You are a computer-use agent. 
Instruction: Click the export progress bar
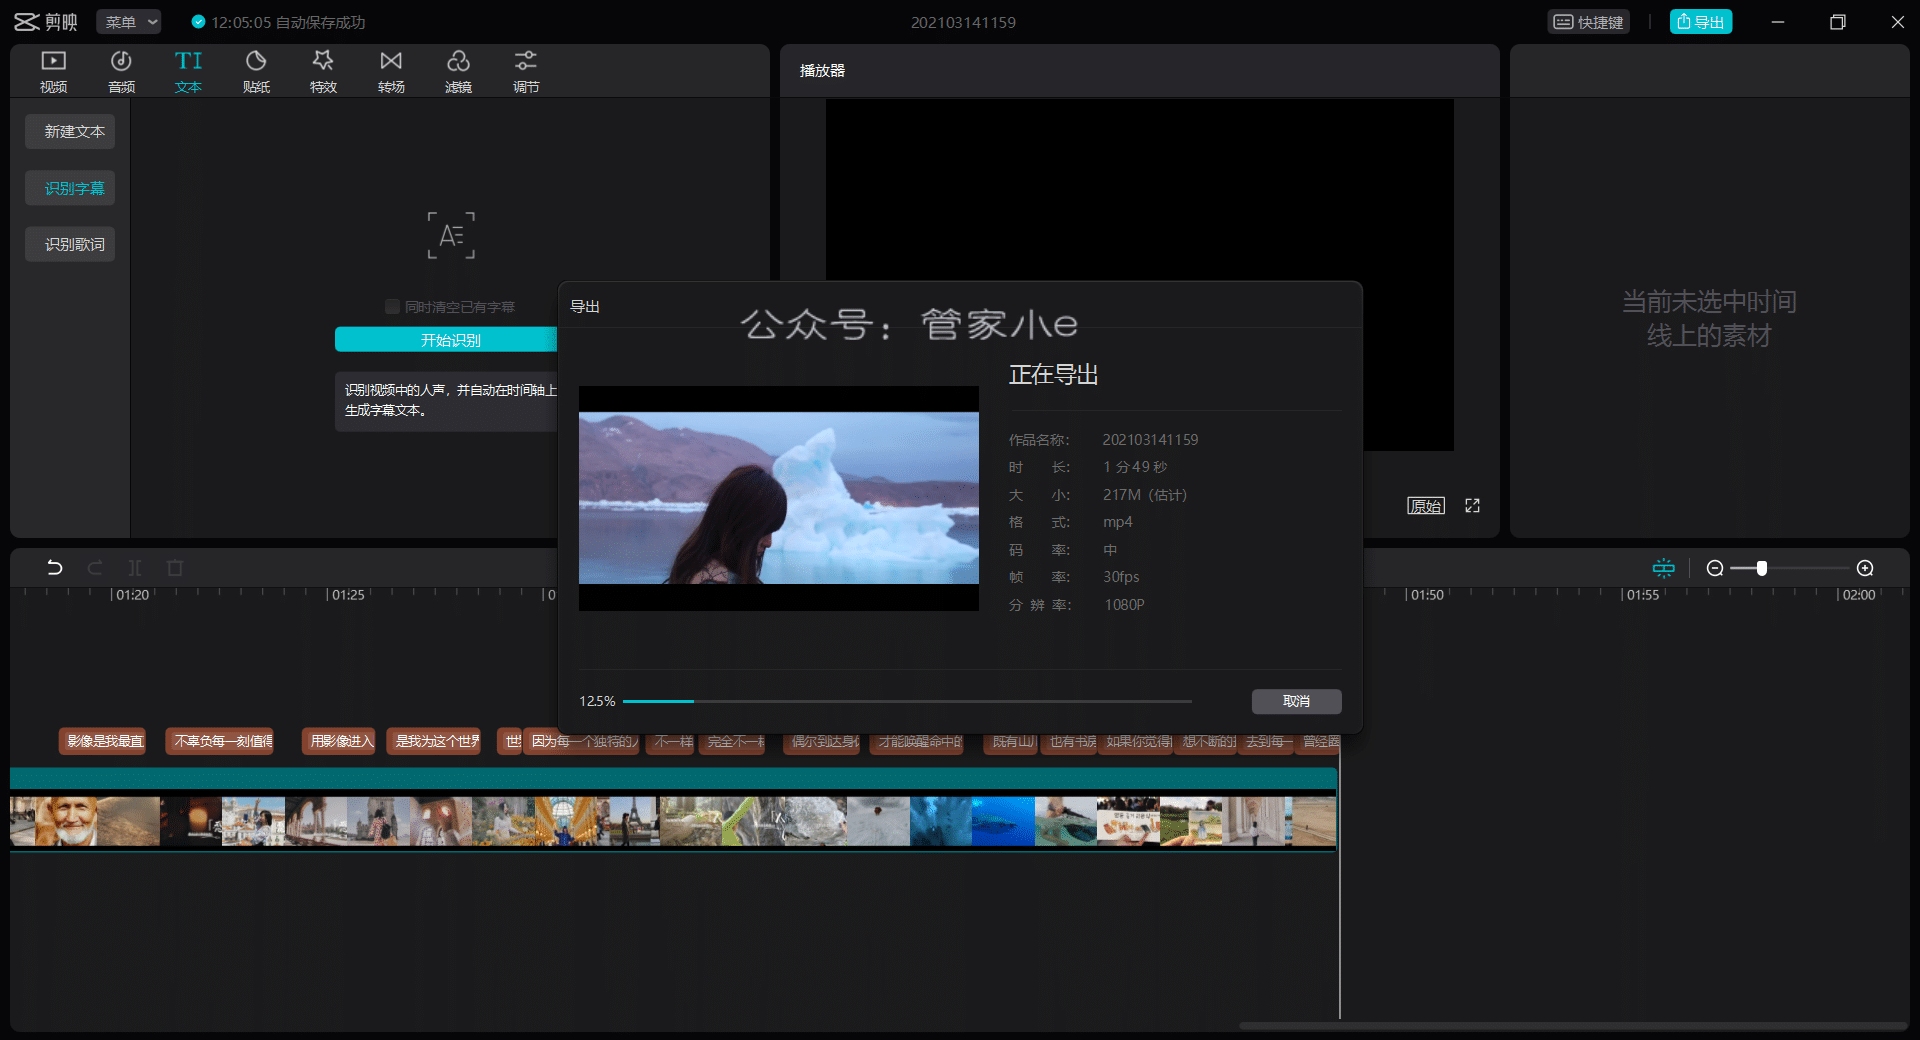pyautogui.click(x=907, y=701)
